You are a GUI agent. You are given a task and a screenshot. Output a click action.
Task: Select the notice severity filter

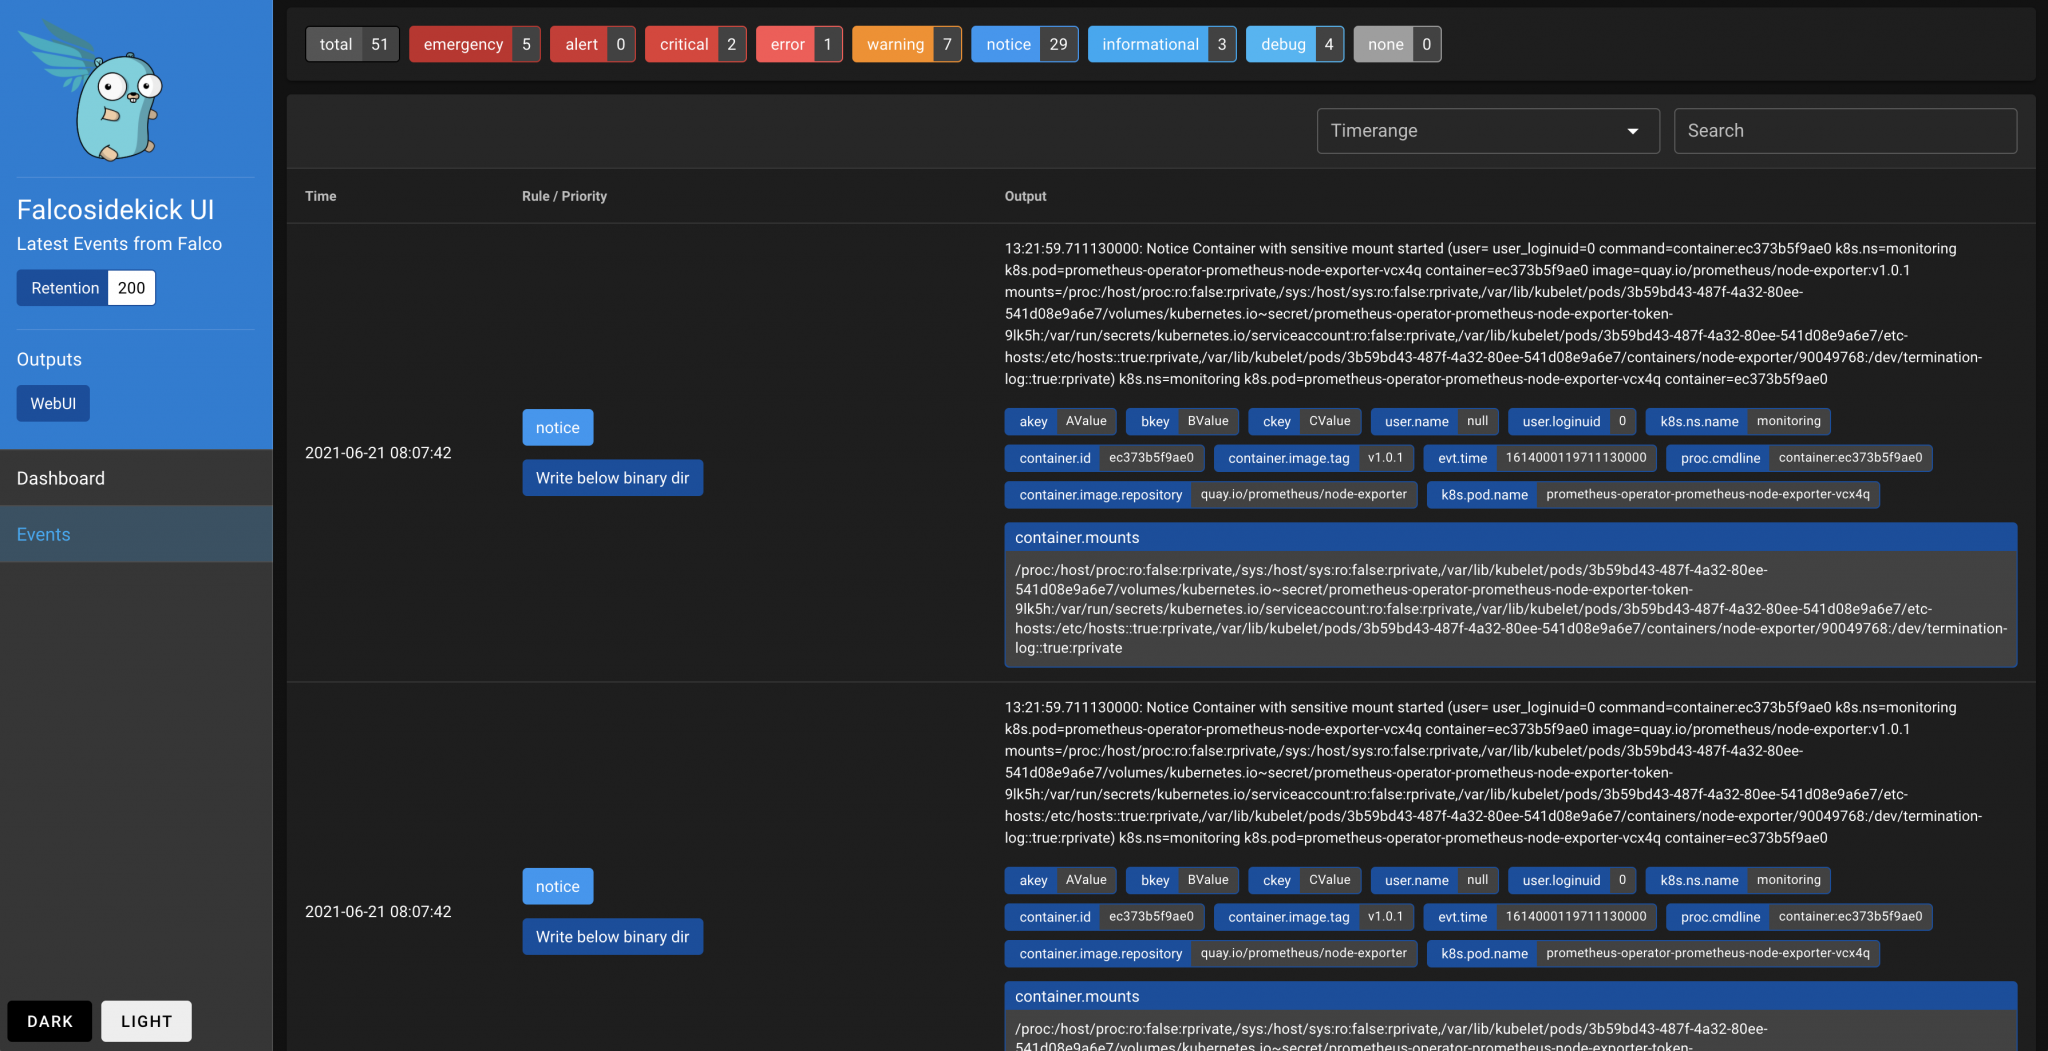(x=1024, y=44)
